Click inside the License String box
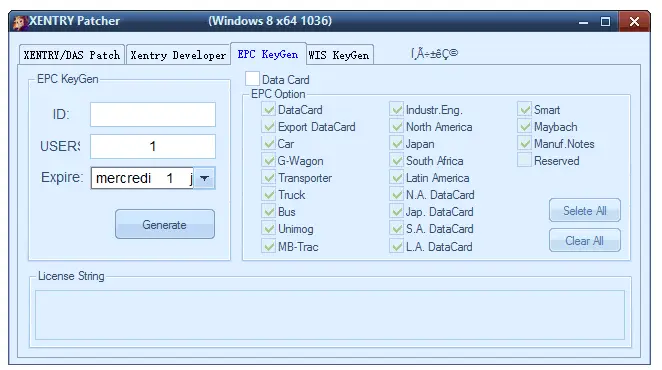This screenshot has height=370, width=662. [x=330, y=315]
